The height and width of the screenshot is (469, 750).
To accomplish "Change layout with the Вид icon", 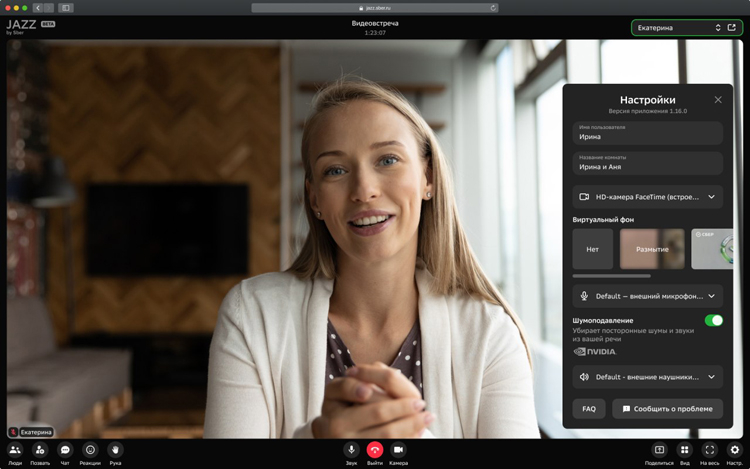I will click(x=684, y=450).
